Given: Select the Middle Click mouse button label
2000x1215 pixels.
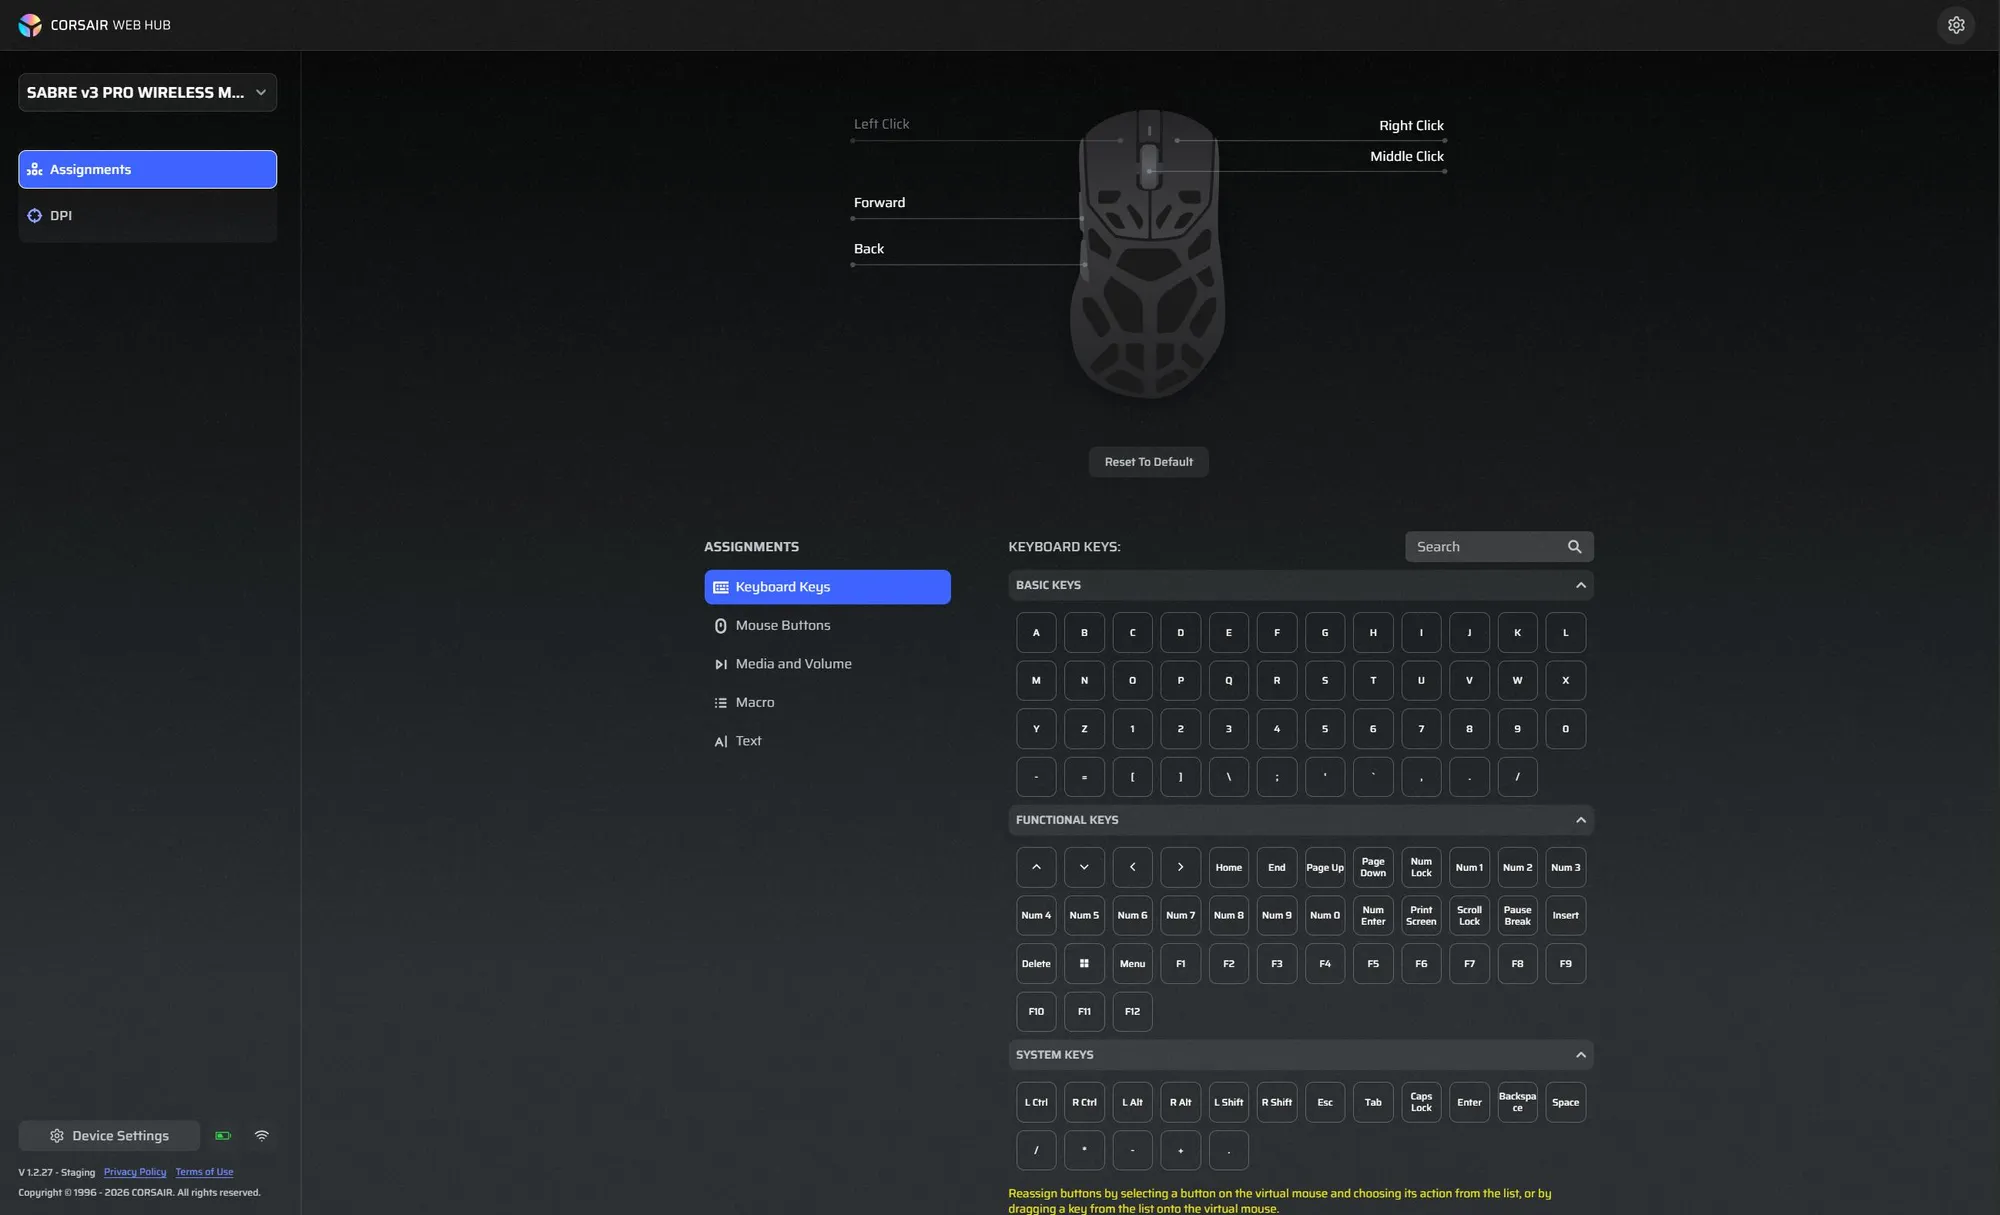Looking at the screenshot, I should [x=1406, y=157].
